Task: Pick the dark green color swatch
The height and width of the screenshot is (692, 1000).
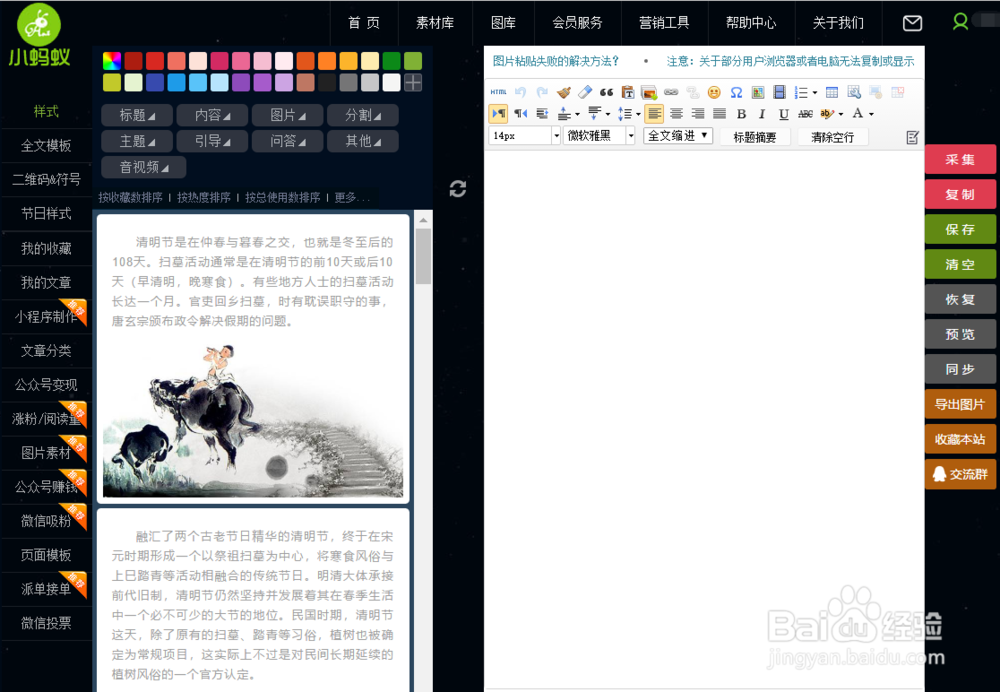Action: tap(392, 61)
